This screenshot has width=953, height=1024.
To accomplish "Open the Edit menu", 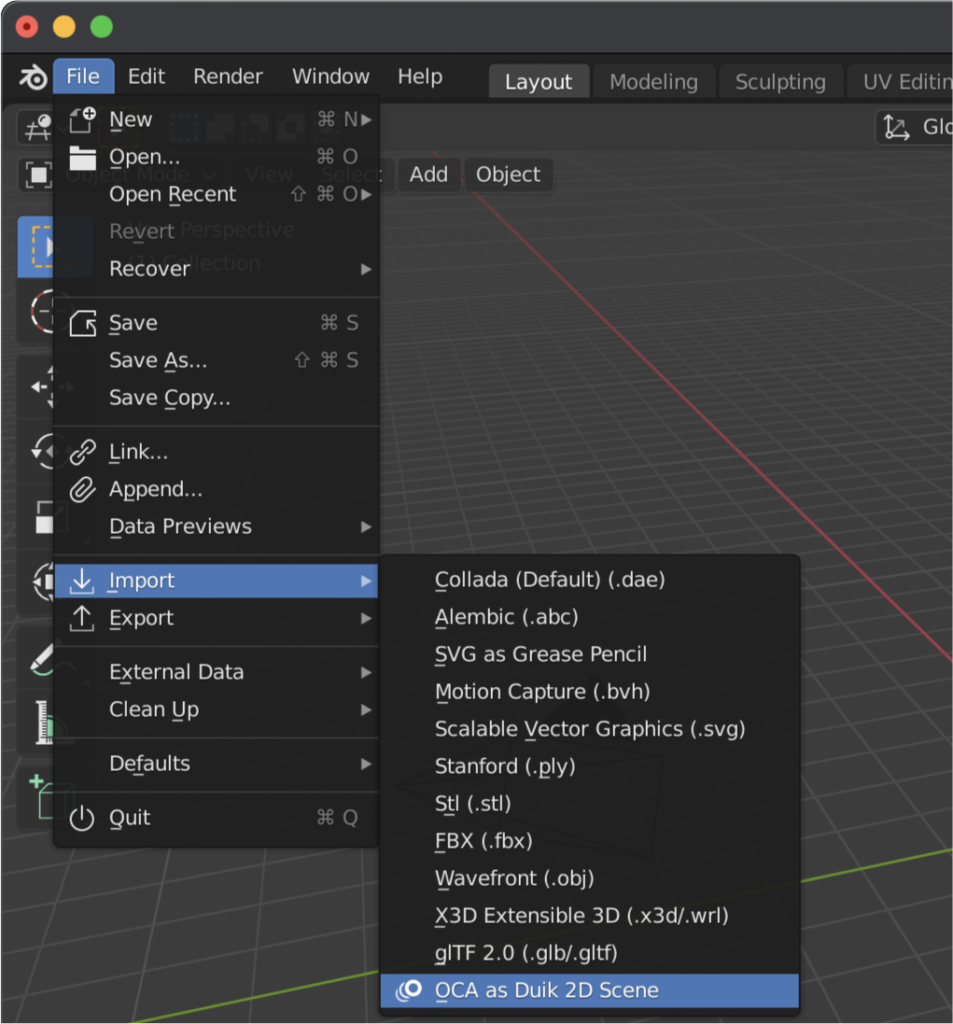I will [146, 76].
